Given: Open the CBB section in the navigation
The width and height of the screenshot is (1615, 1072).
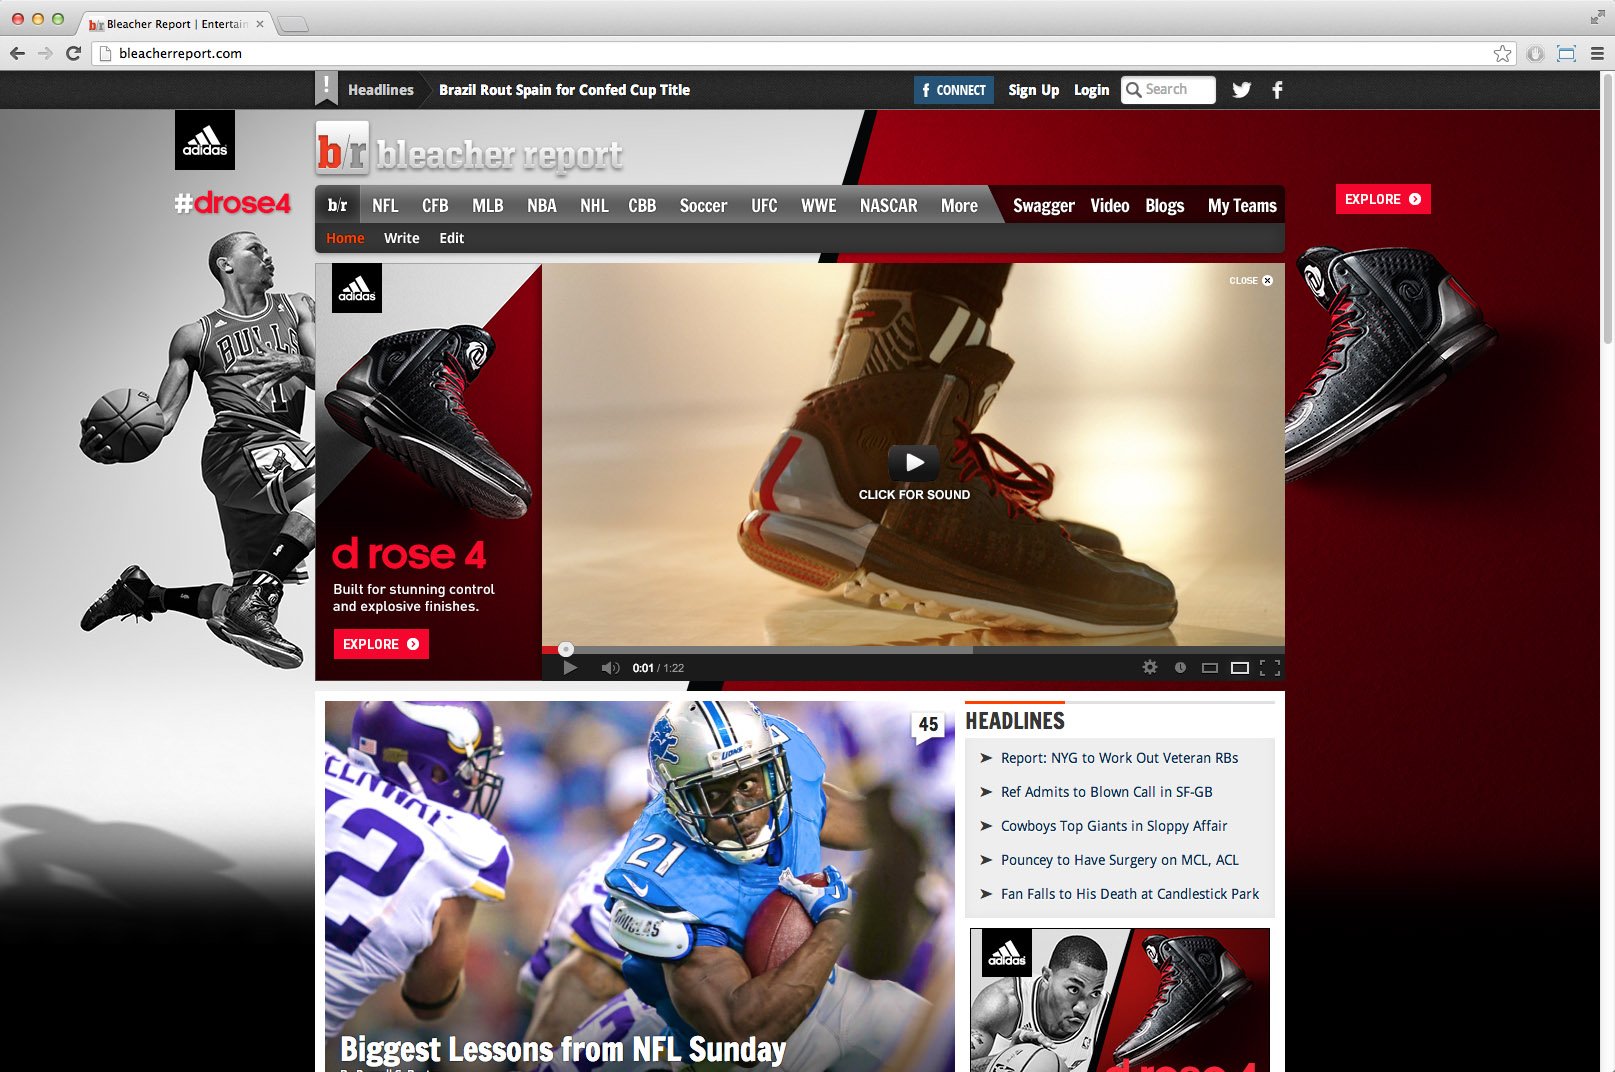Looking at the screenshot, I should [x=642, y=205].
